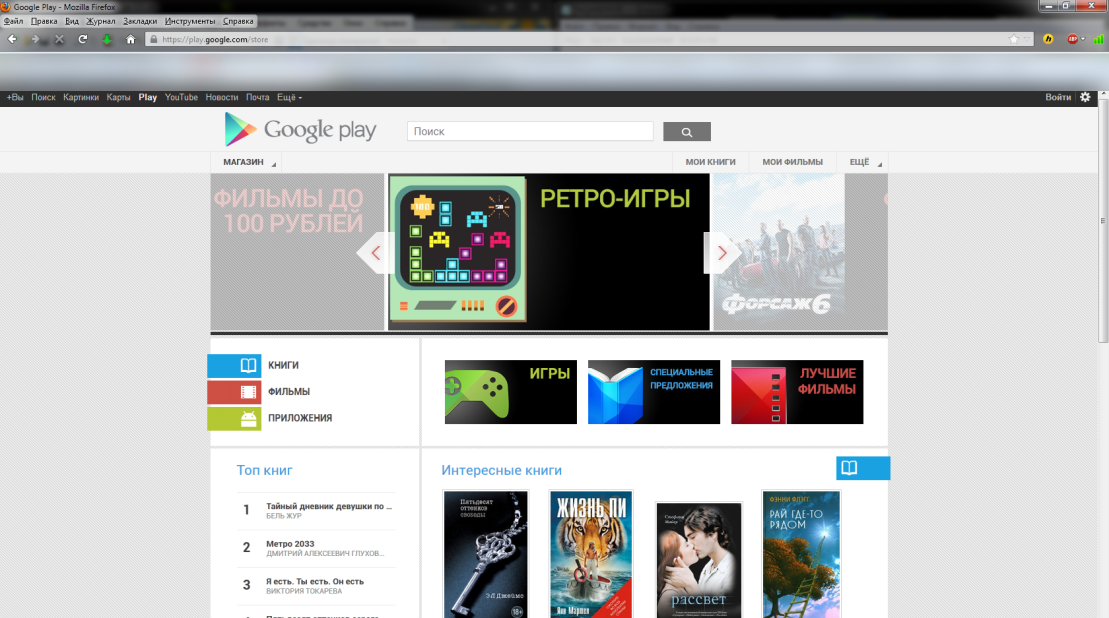This screenshot has height=618, width=1109.
Task: Open the Интересные книги heading link
Action: (x=501, y=470)
